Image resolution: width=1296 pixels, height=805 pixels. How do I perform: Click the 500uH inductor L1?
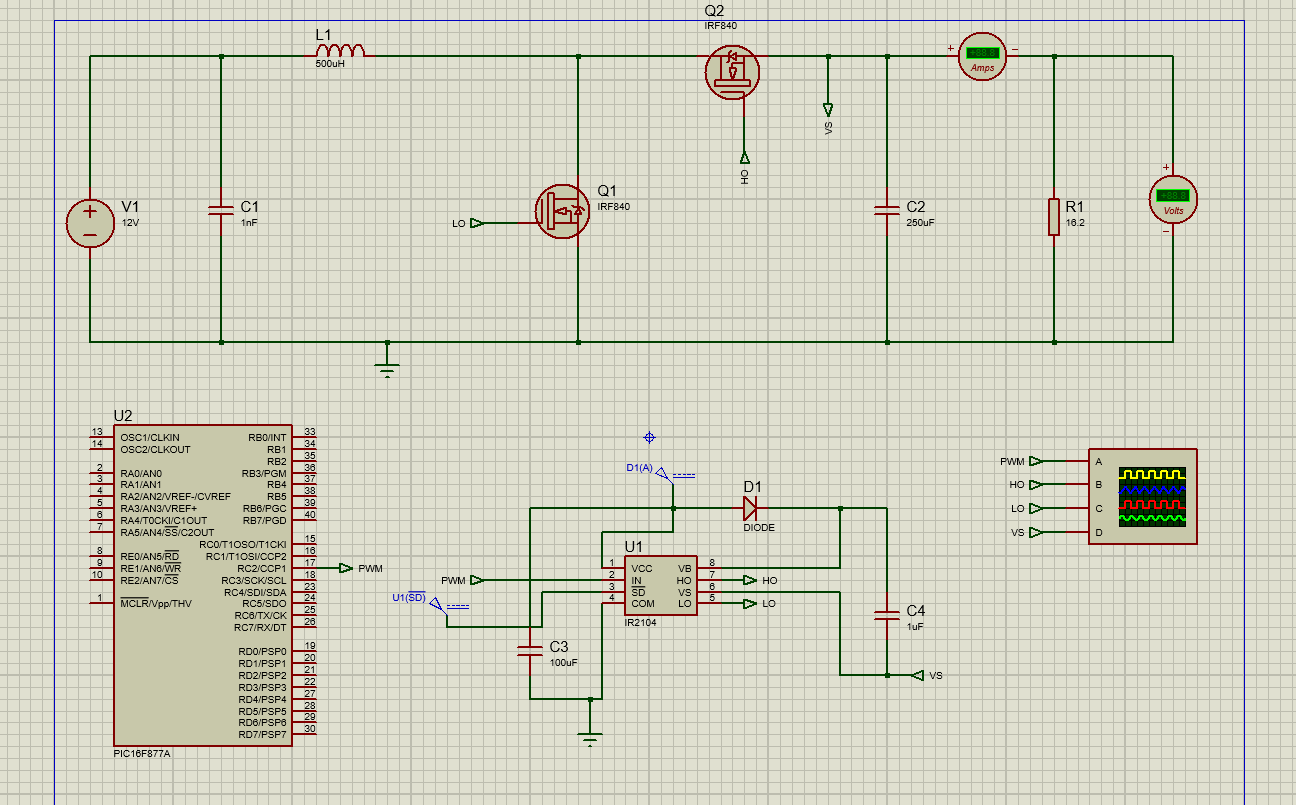[x=340, y=49]
